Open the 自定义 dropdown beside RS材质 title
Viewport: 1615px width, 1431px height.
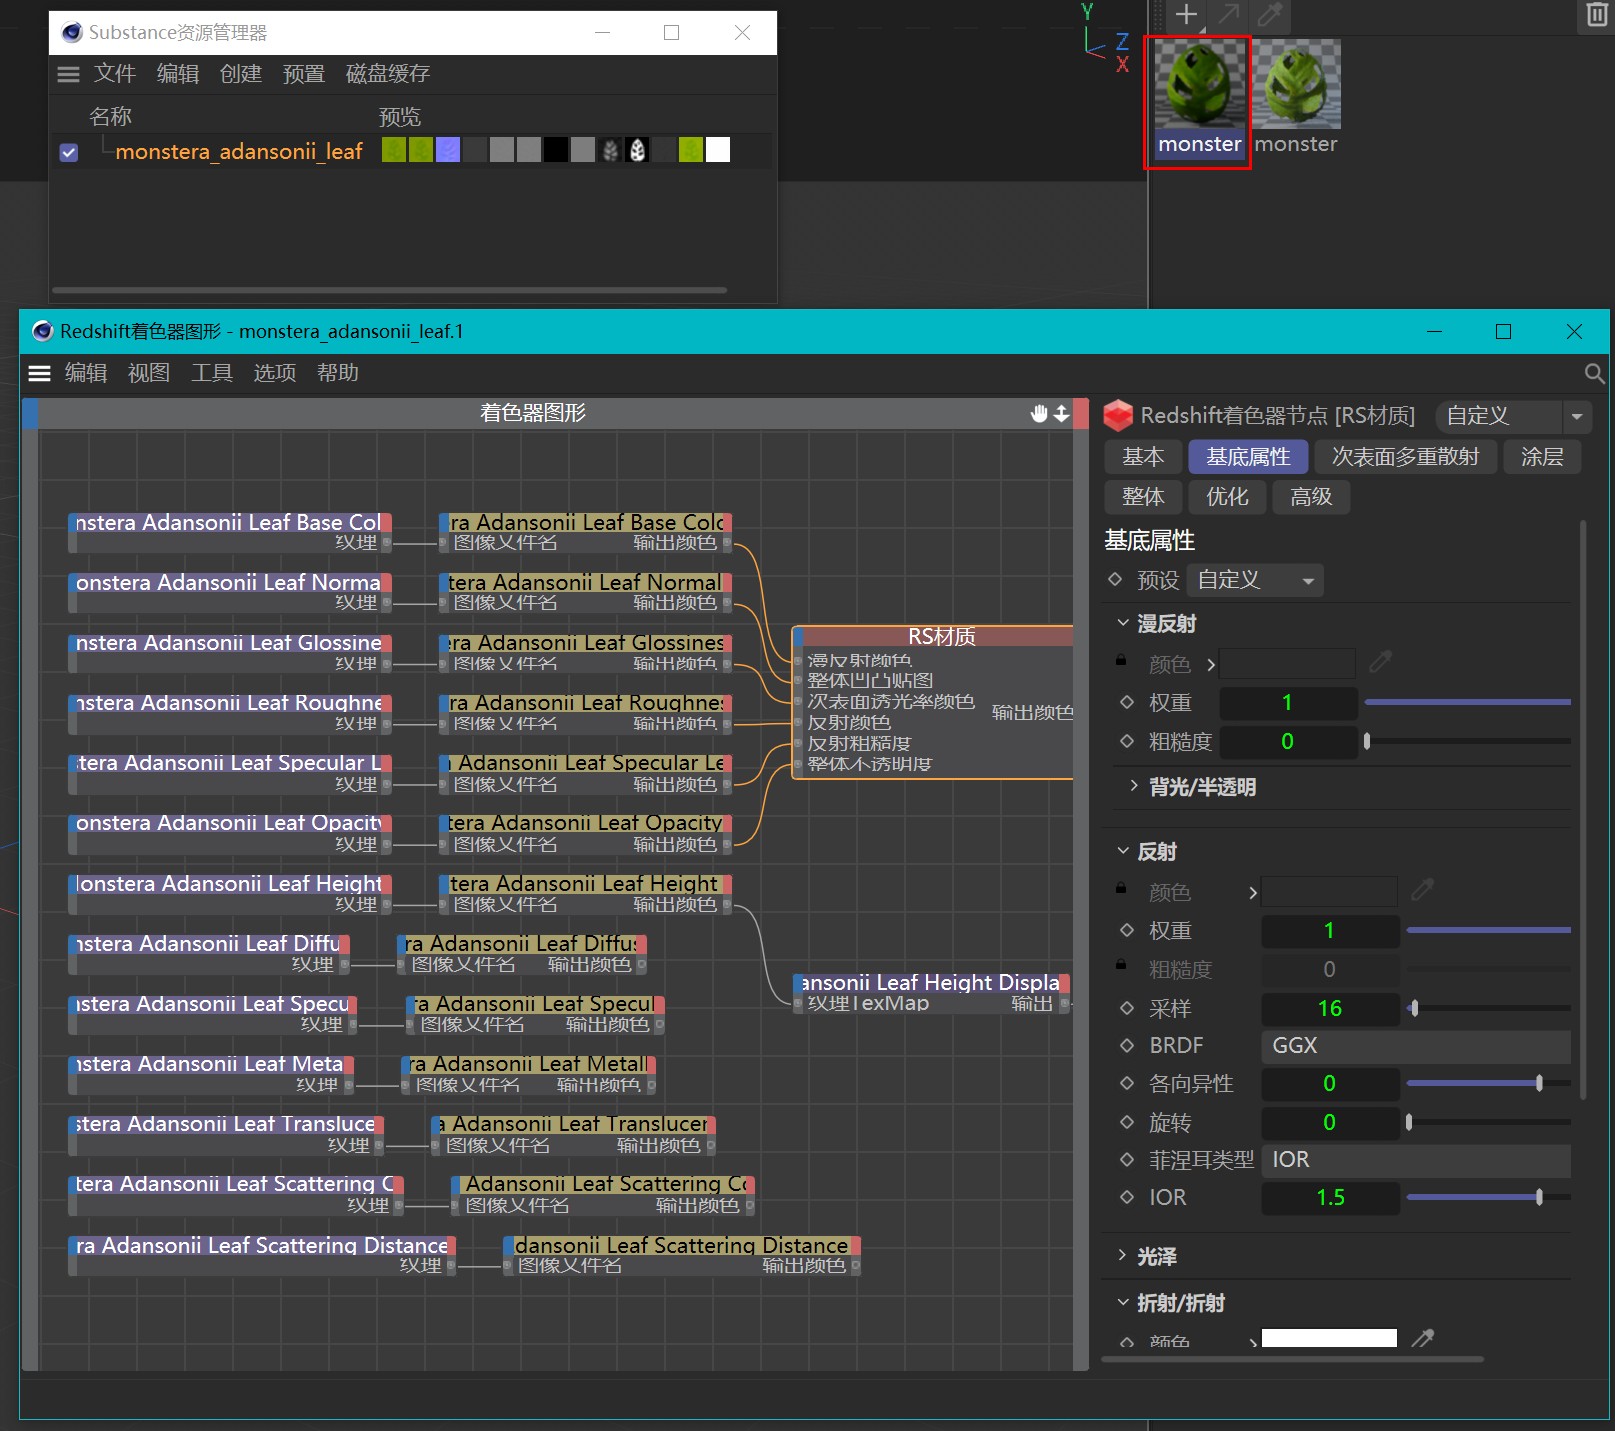[x=1512, y=416]
